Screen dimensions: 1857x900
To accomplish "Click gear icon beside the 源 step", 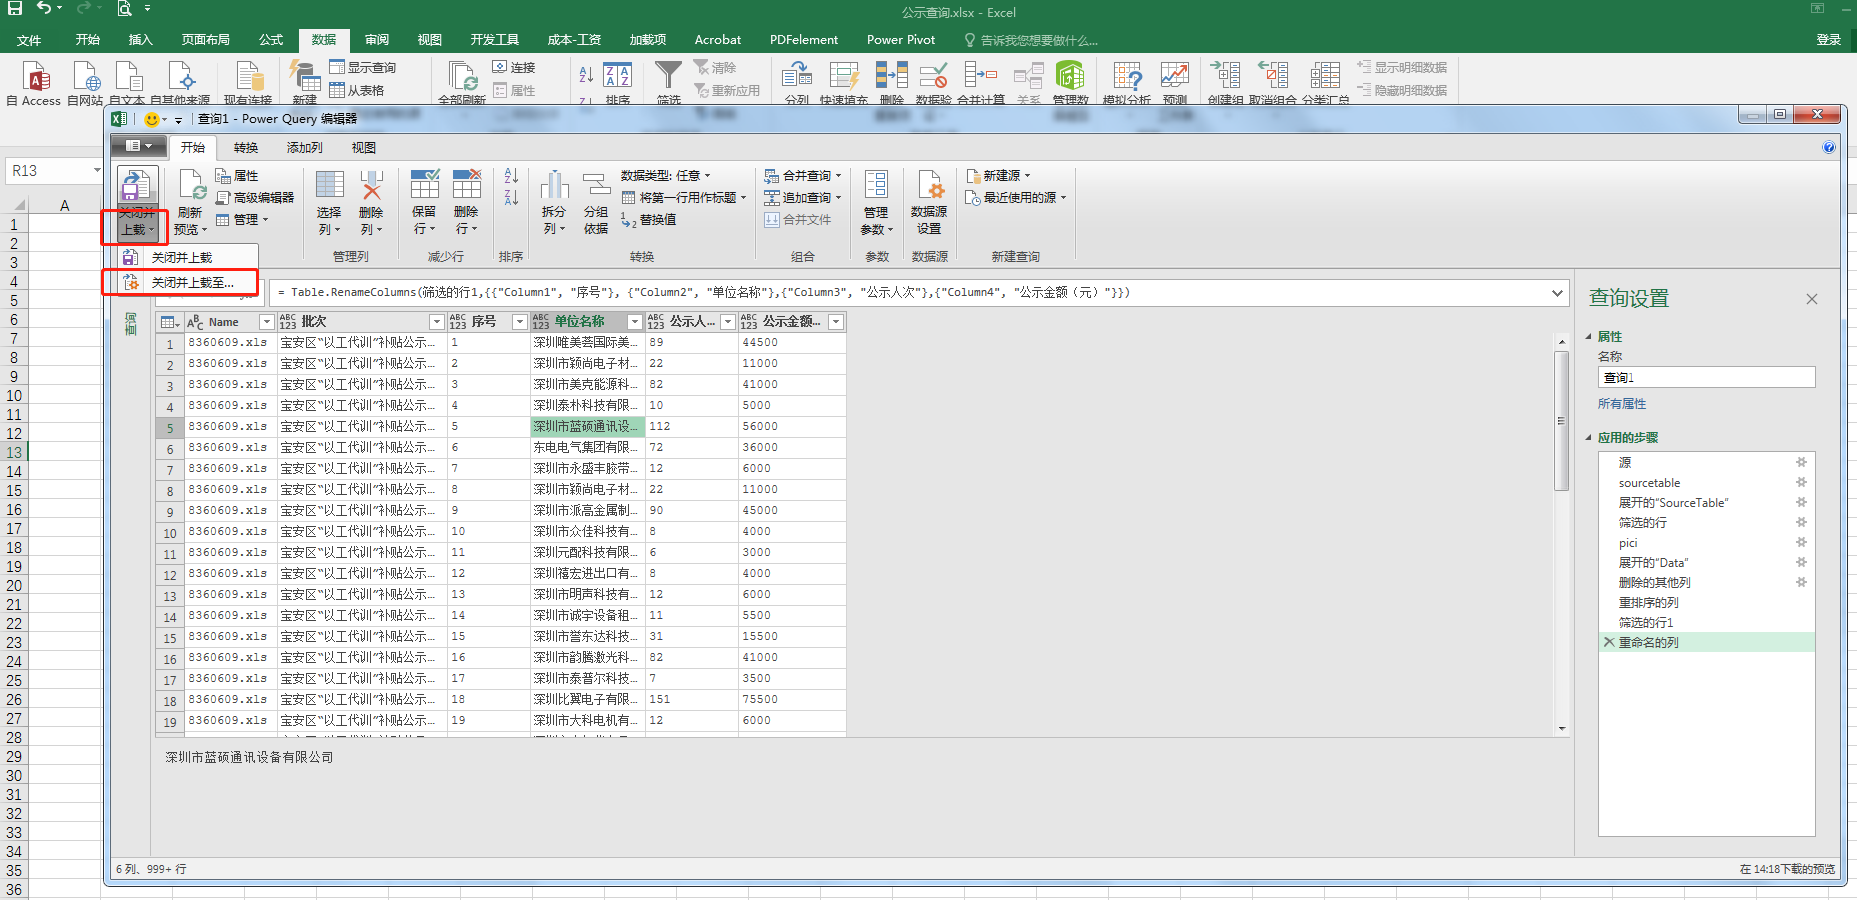I will pyautogui.click(x=1801, y=462).
